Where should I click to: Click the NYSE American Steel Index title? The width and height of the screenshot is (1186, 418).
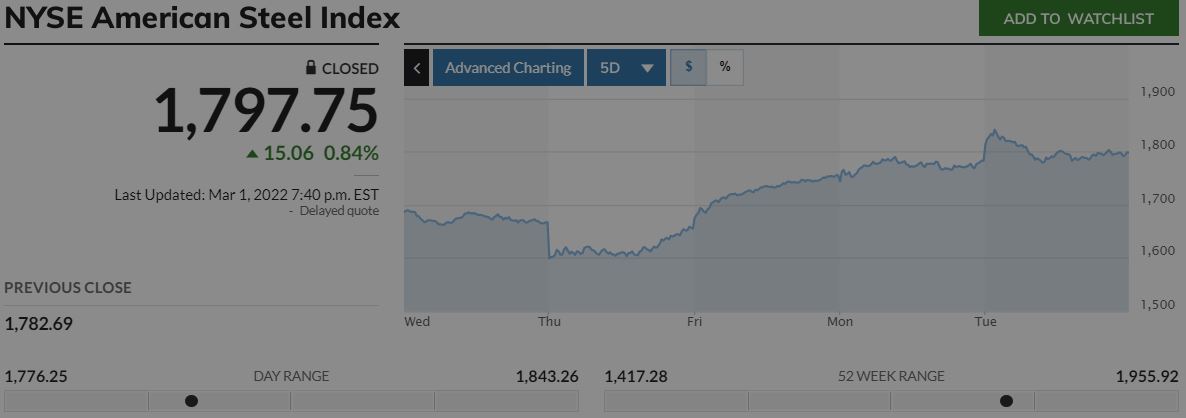(202, 18)
